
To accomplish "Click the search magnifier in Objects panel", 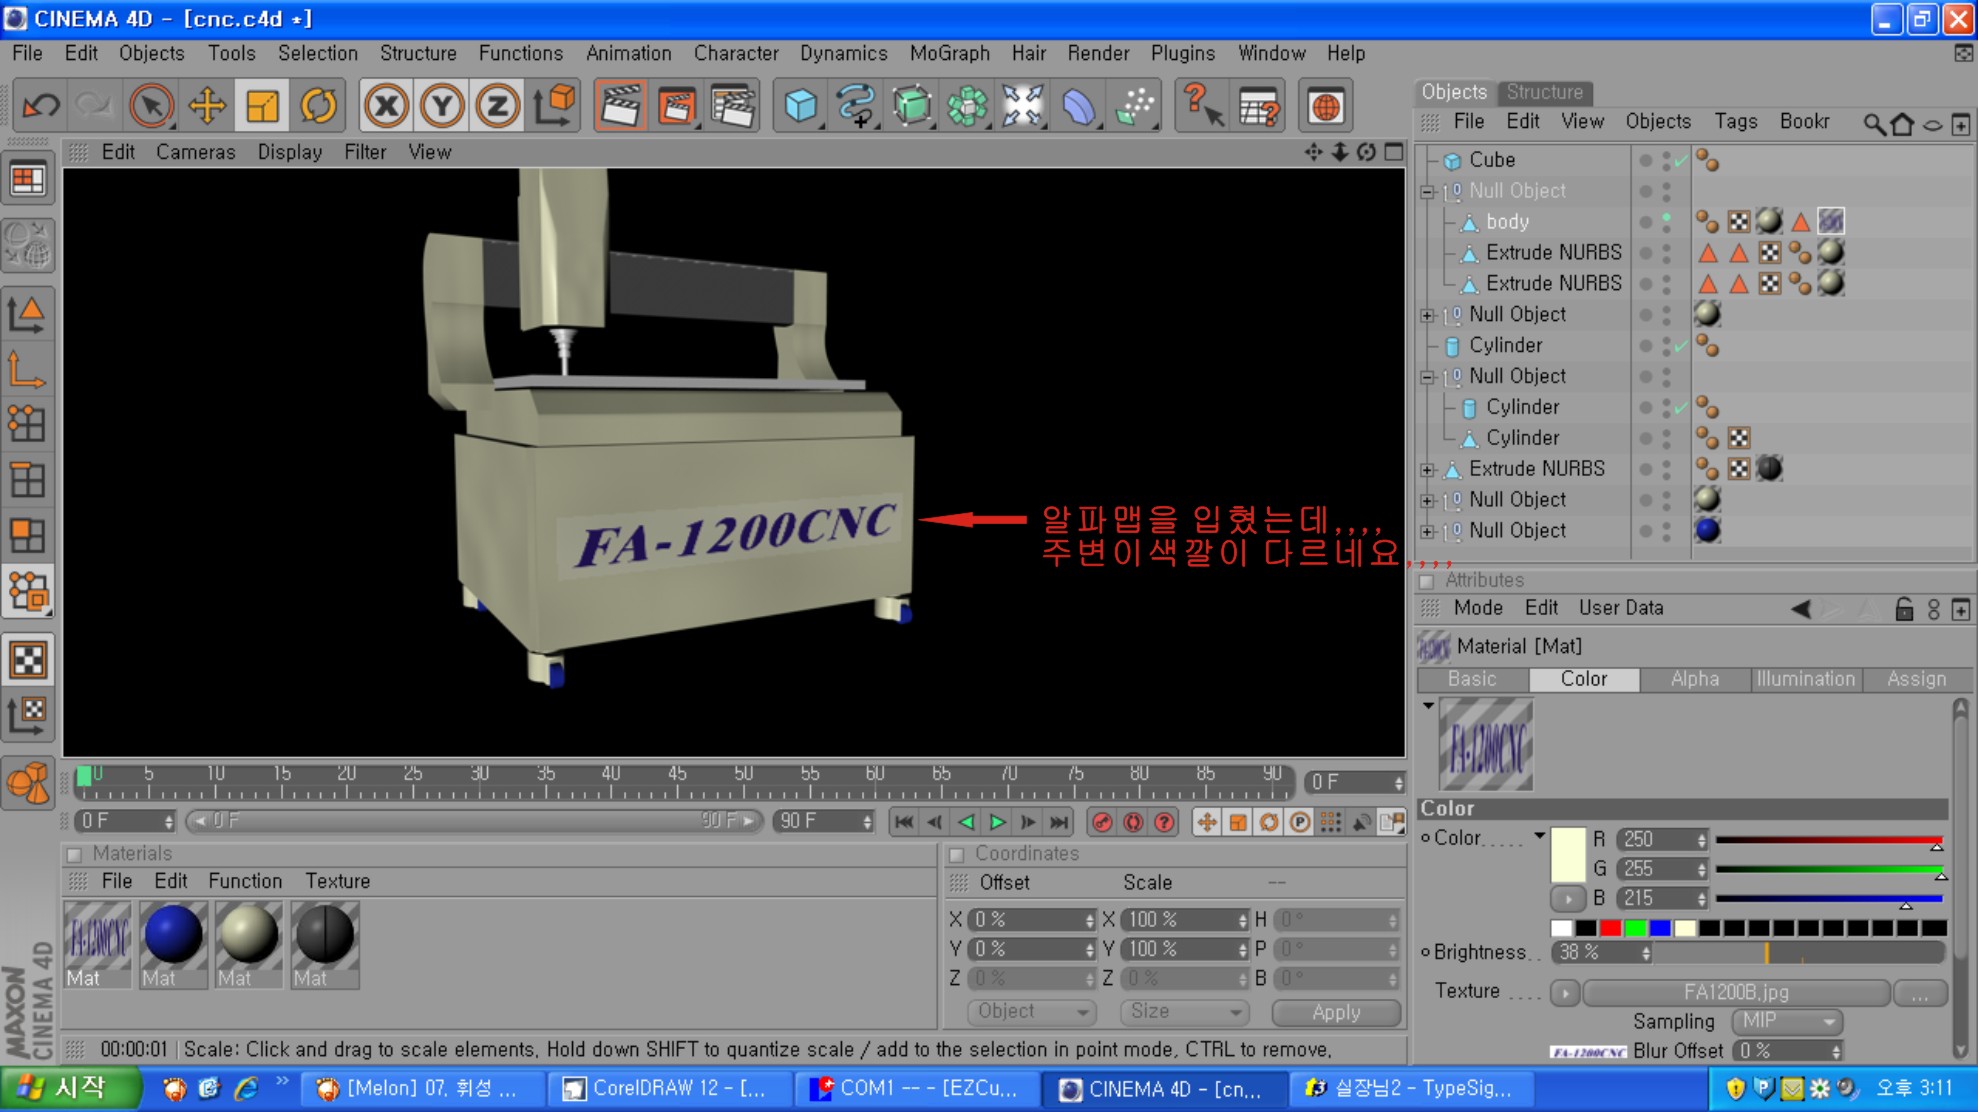I will point(1873,123).
